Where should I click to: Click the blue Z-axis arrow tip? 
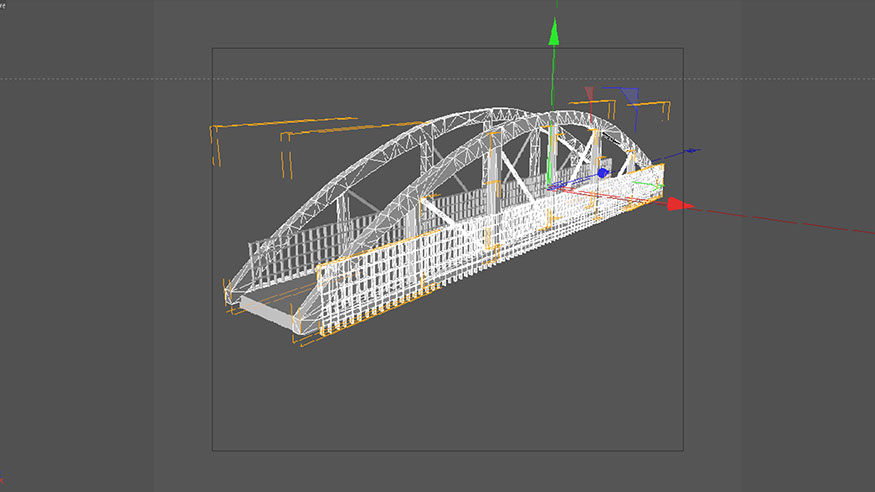[x=692, y=152]
